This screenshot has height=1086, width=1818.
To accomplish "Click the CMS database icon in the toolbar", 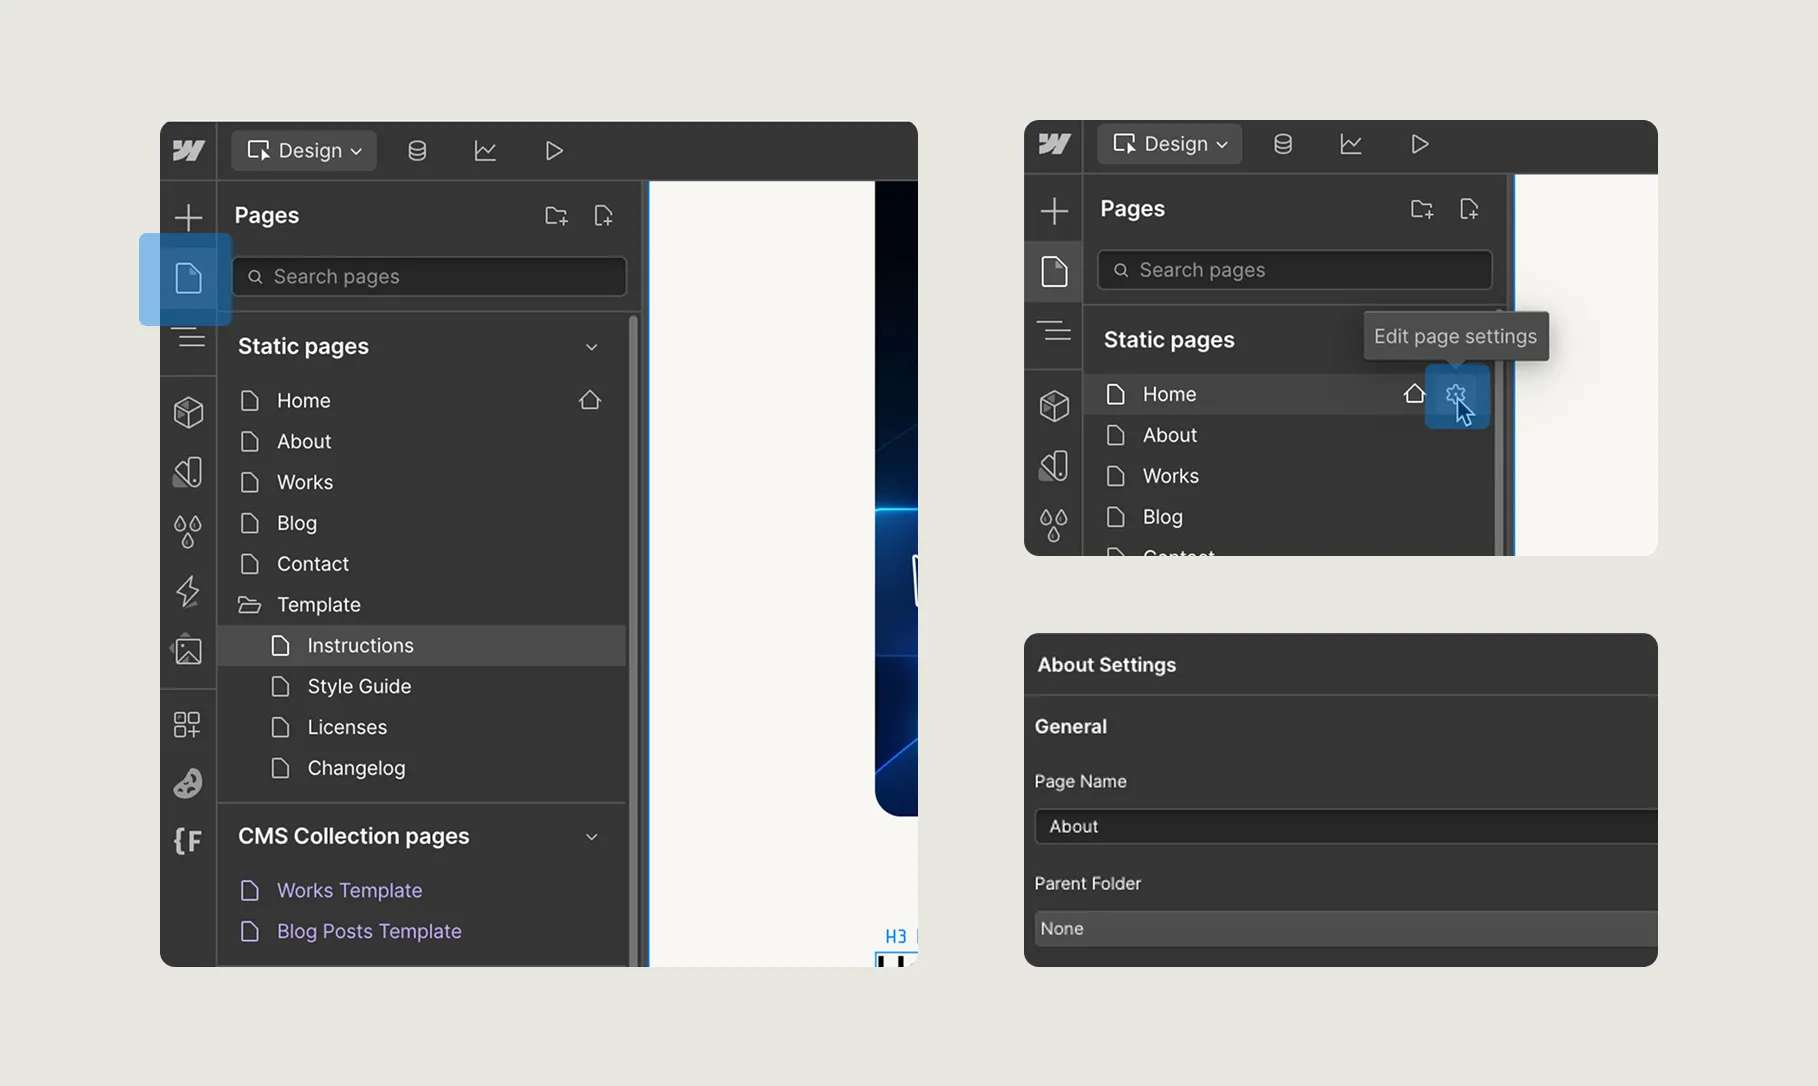I will [417, 150].
